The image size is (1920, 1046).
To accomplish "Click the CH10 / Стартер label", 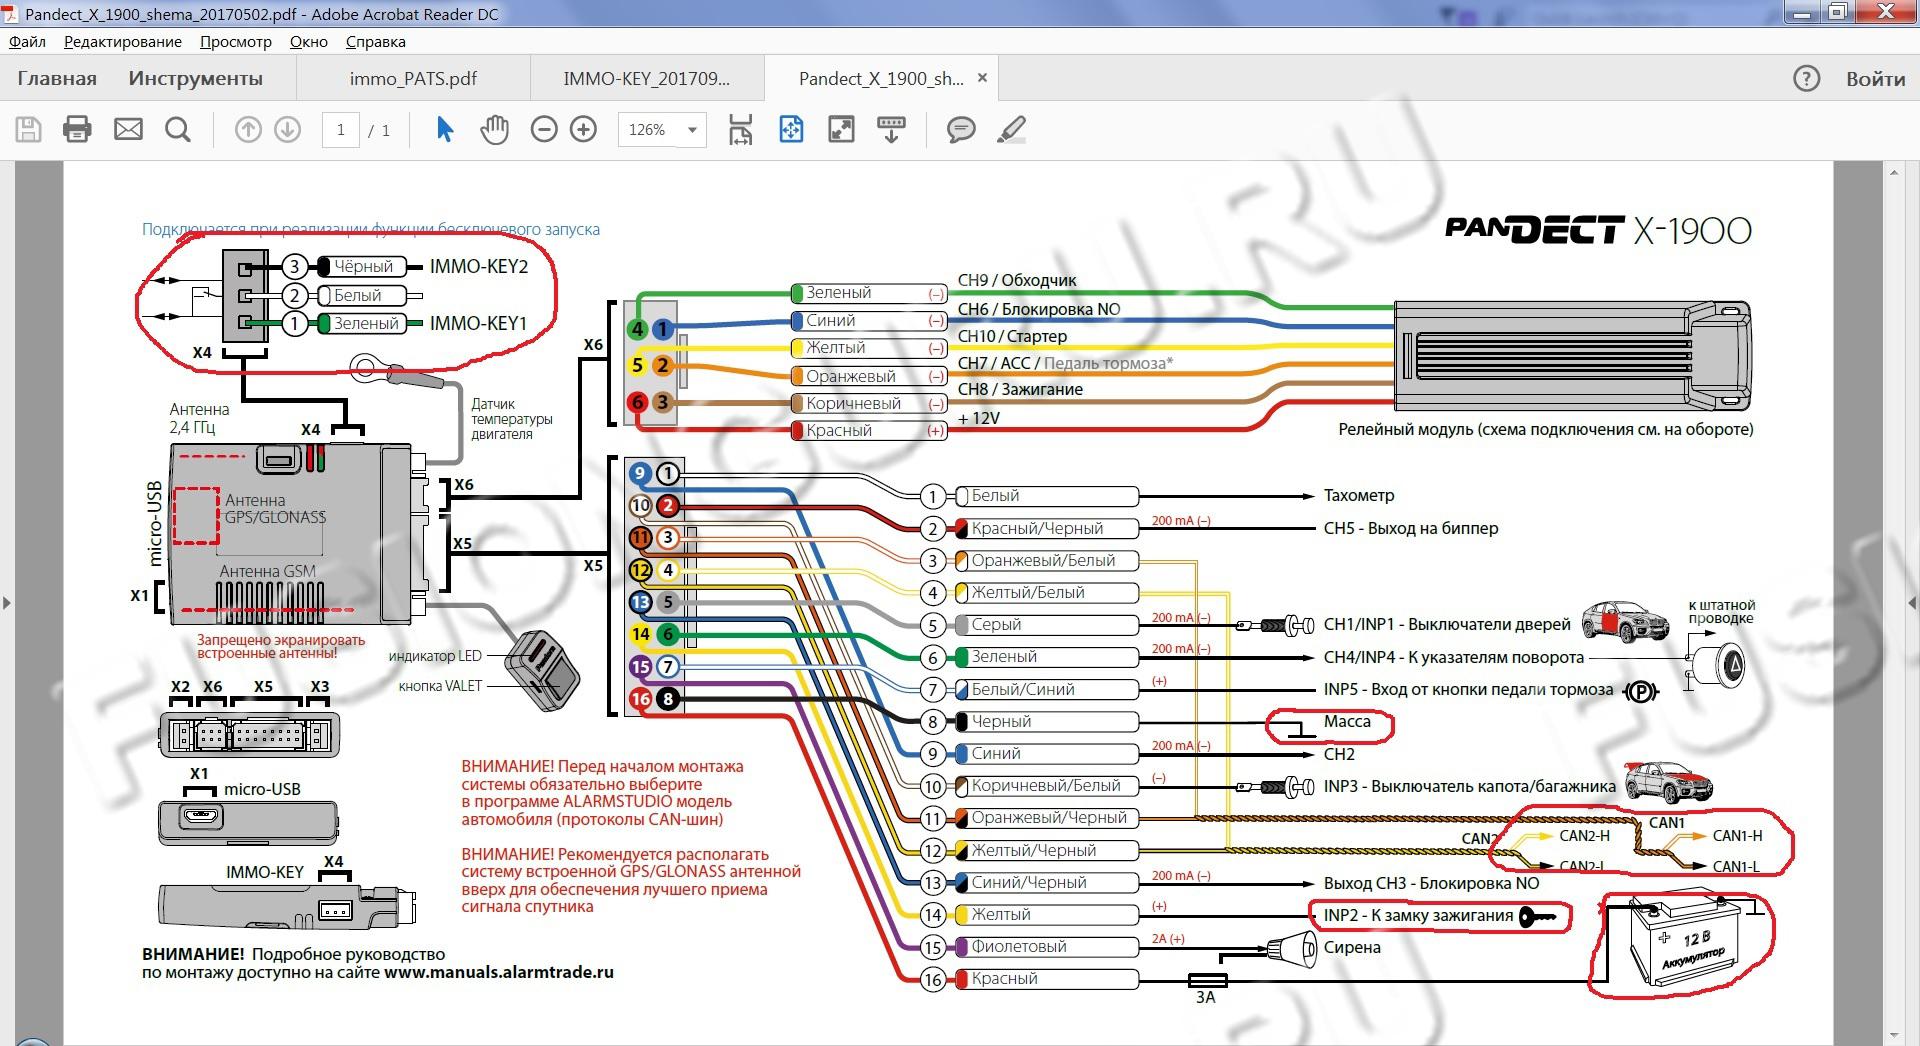I will pos(1012,336).
